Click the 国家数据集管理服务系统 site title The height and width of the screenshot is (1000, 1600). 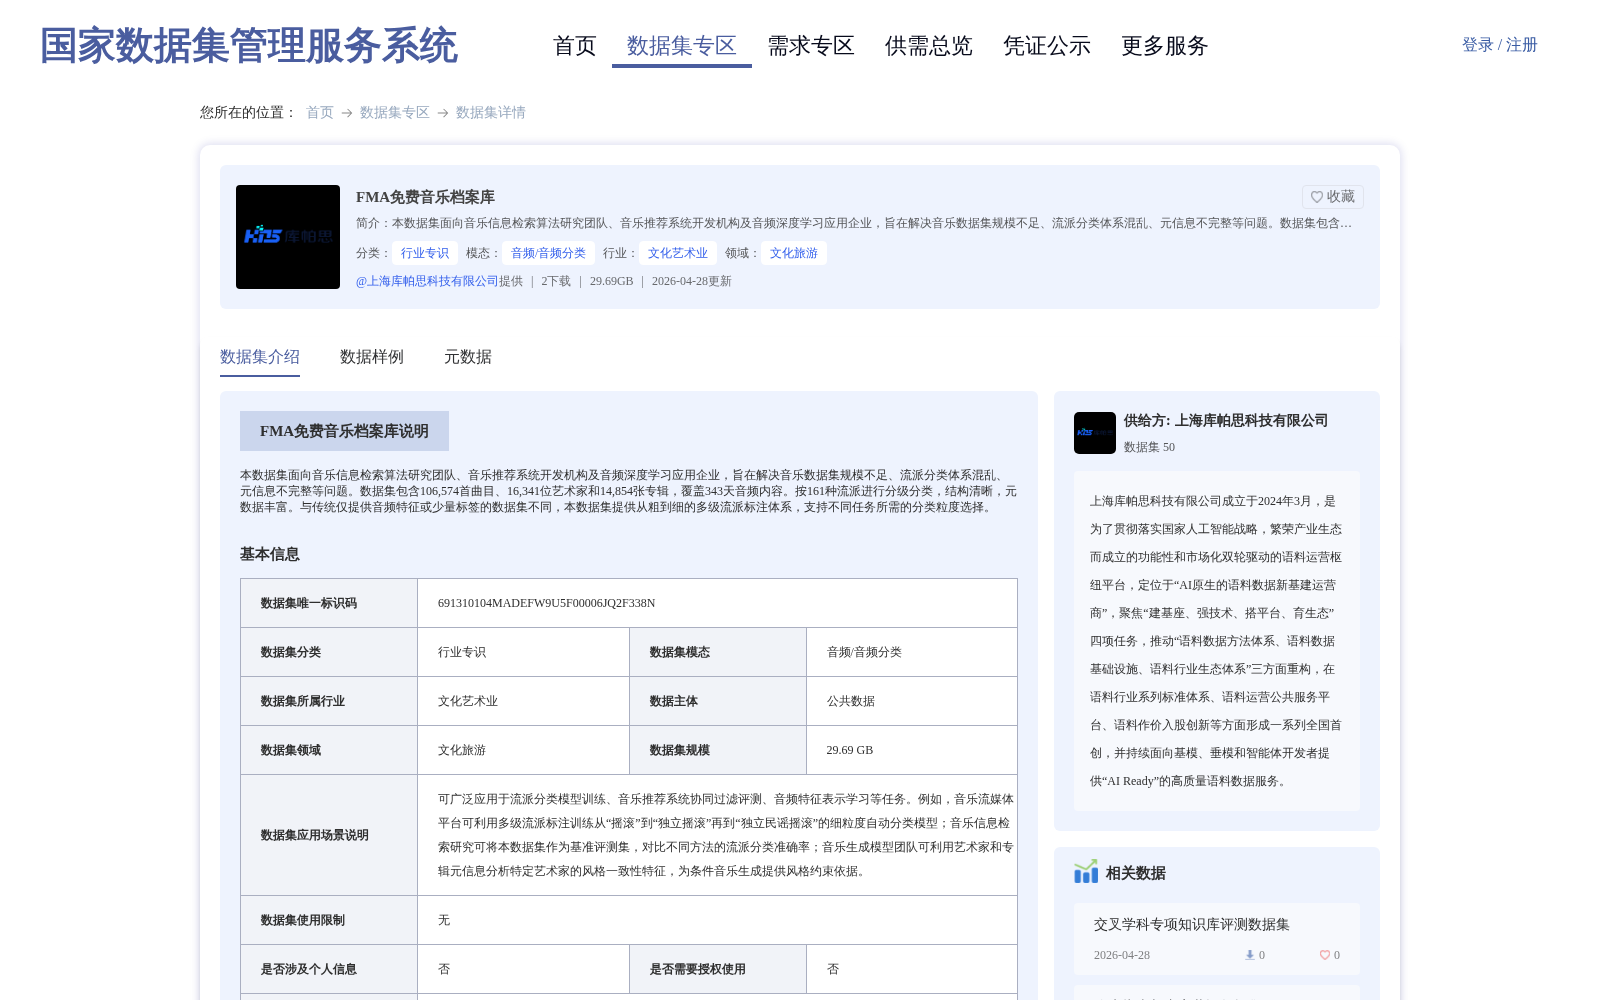click(249, 46)
